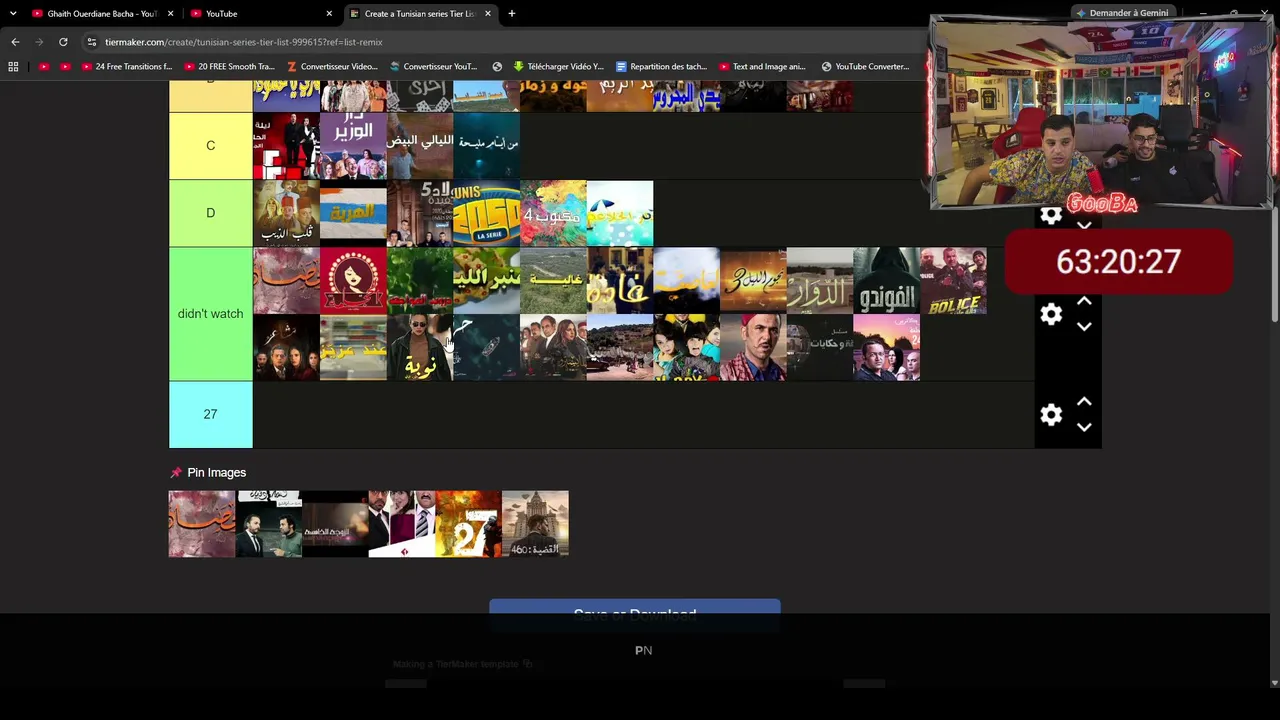The image size is (1280, 720).
Task: Select the red woman-logo thumbnail in didn't watch tier
Action: point(353,281)
